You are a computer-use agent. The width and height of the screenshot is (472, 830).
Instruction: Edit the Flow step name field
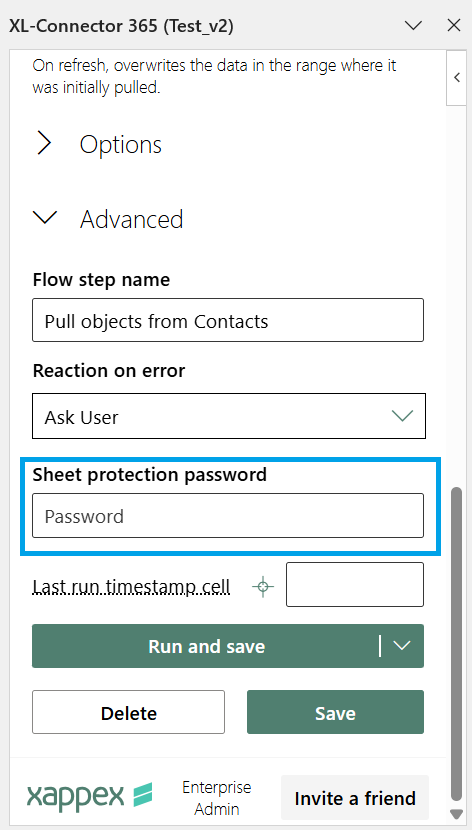click(x=228, y=320)
